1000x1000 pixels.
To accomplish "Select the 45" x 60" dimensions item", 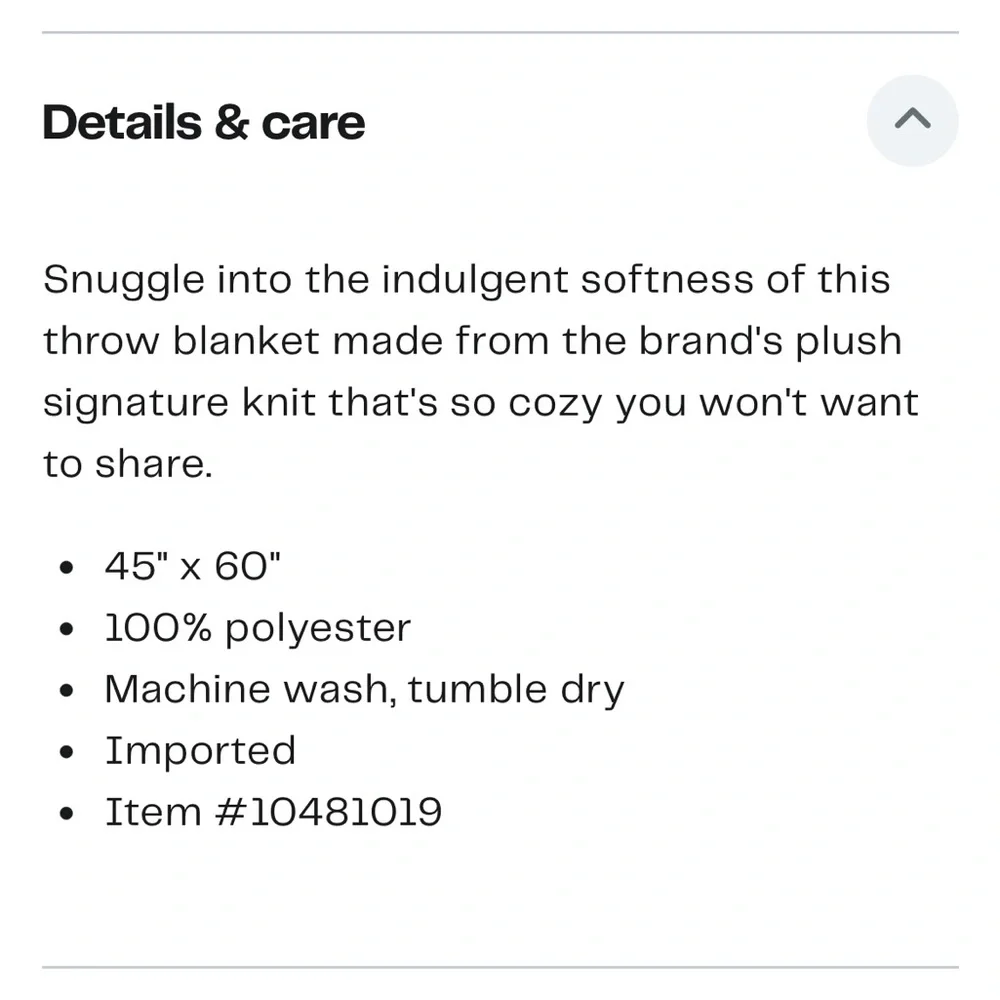I will click(x=193, y=568).
